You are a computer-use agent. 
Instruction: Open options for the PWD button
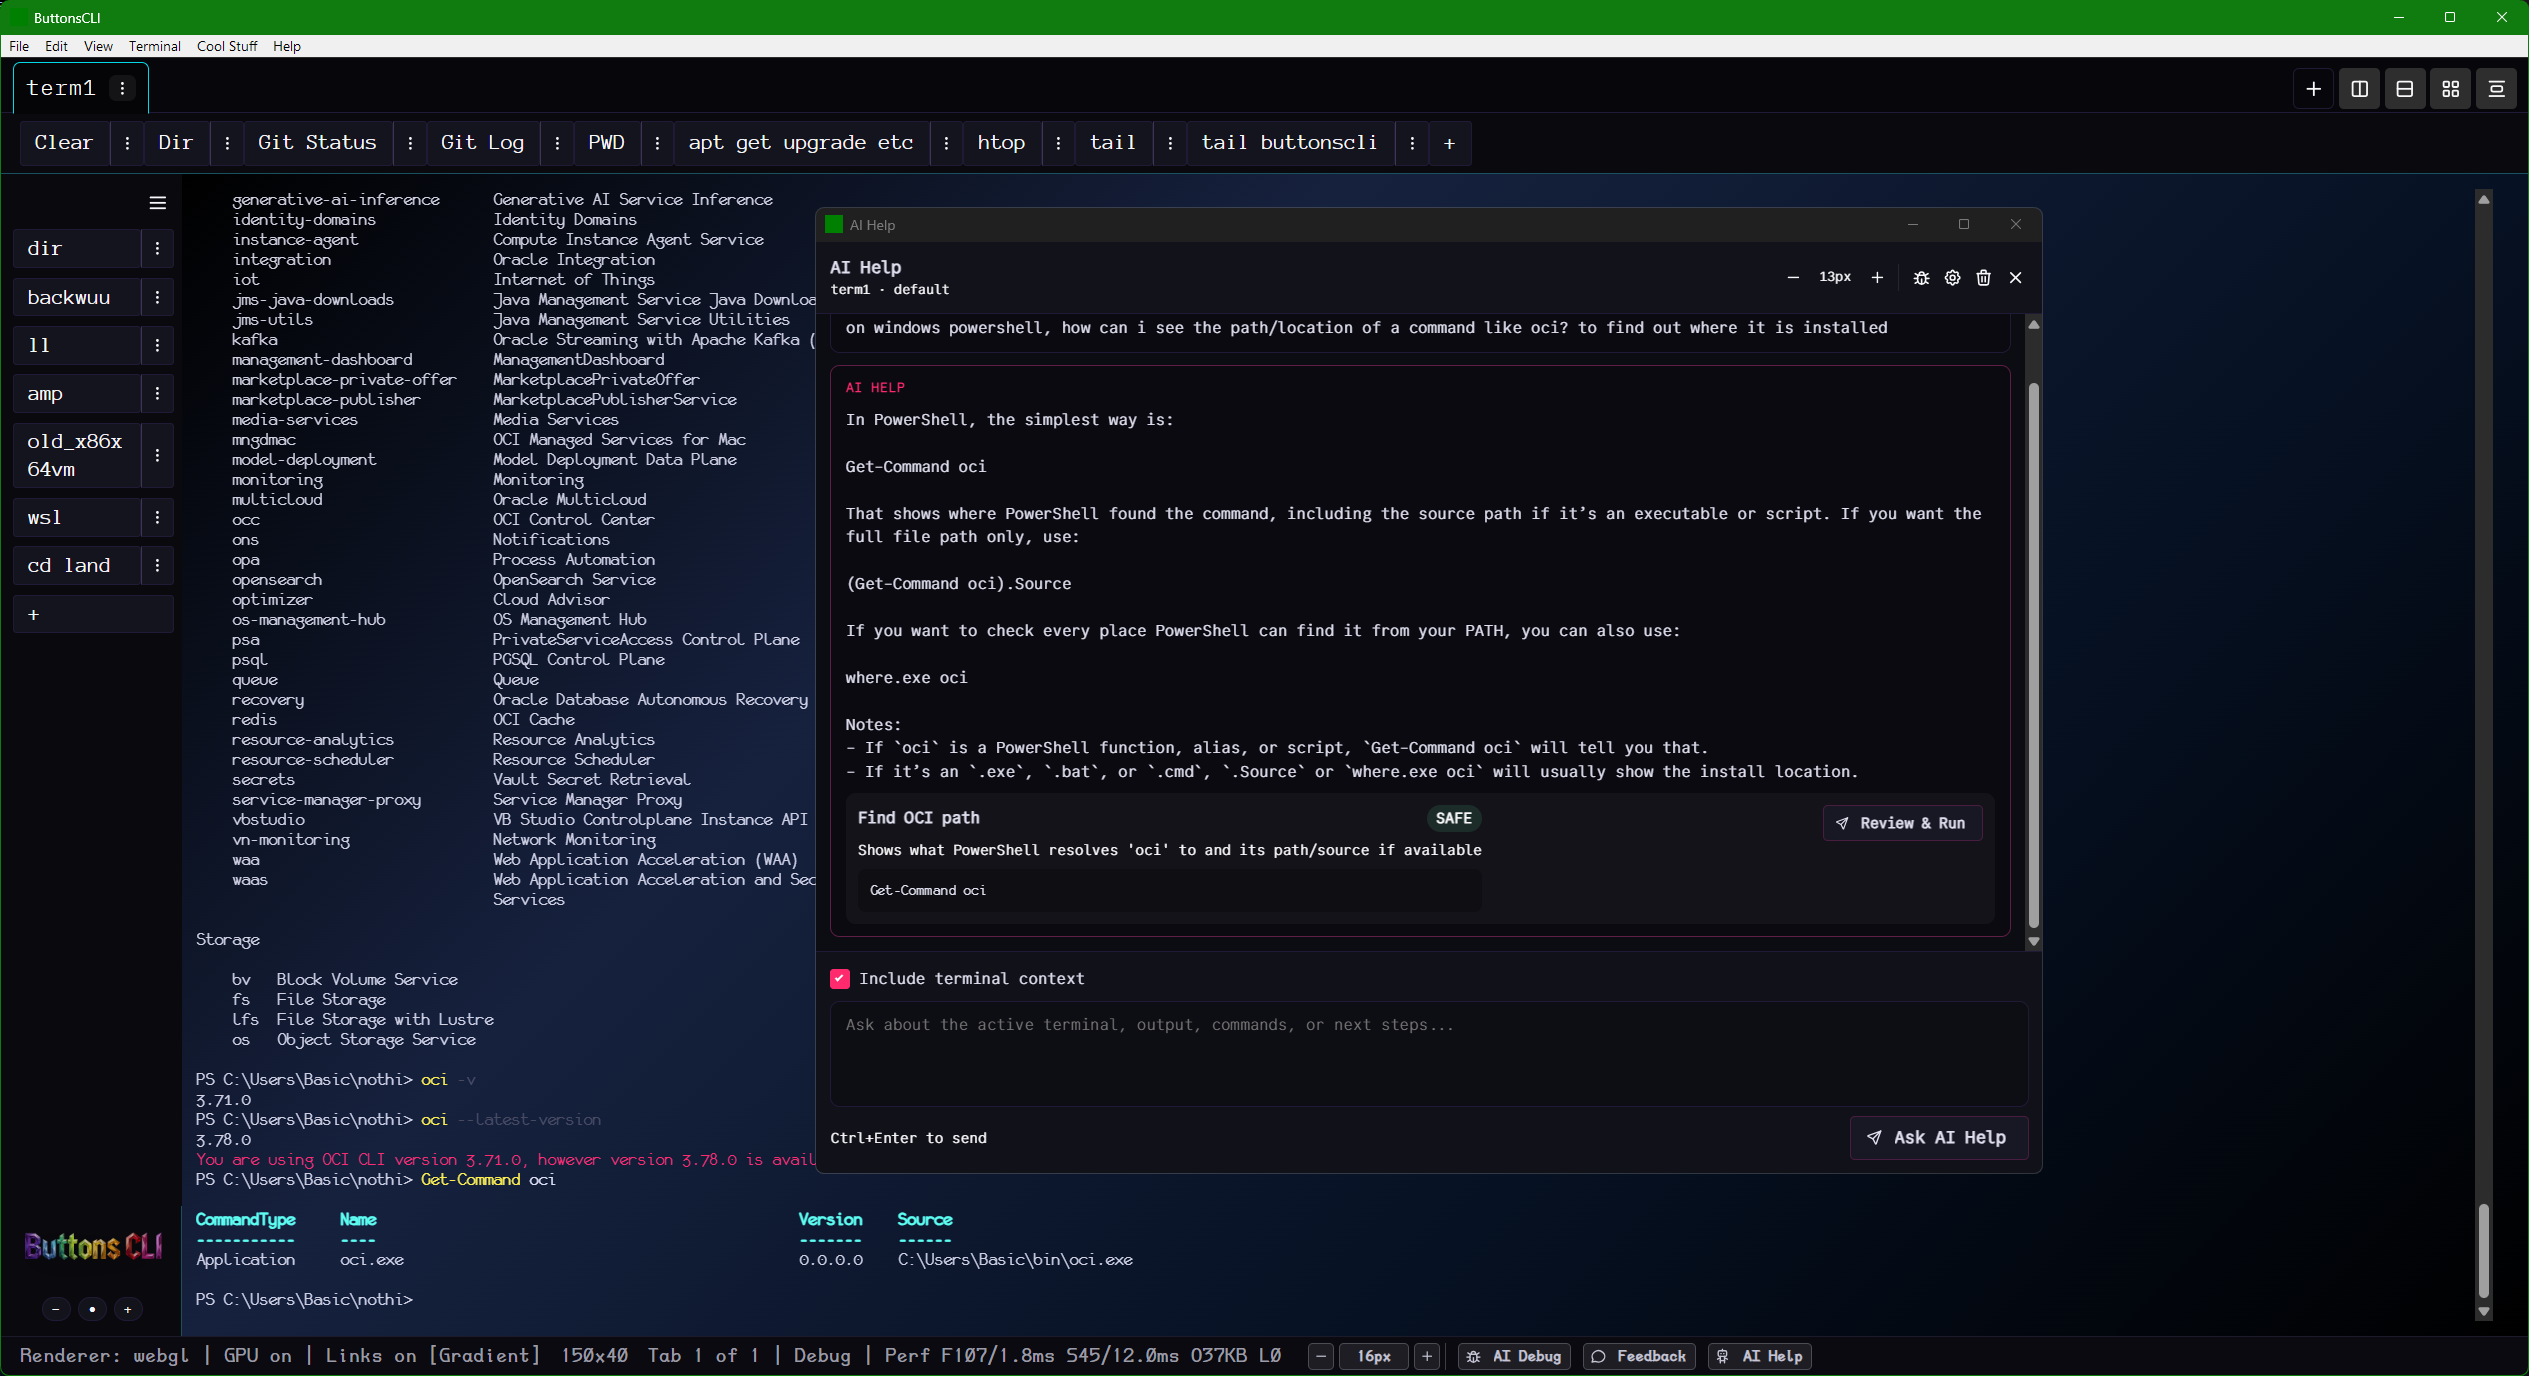point(657,143)
